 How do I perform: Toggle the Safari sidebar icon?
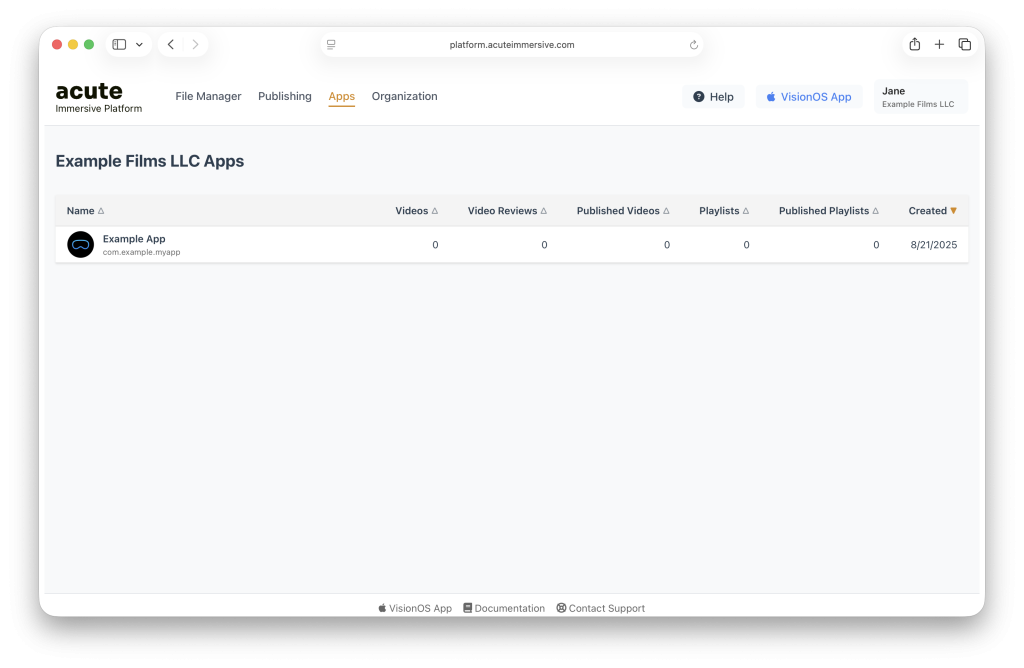[x=119, y=45]
